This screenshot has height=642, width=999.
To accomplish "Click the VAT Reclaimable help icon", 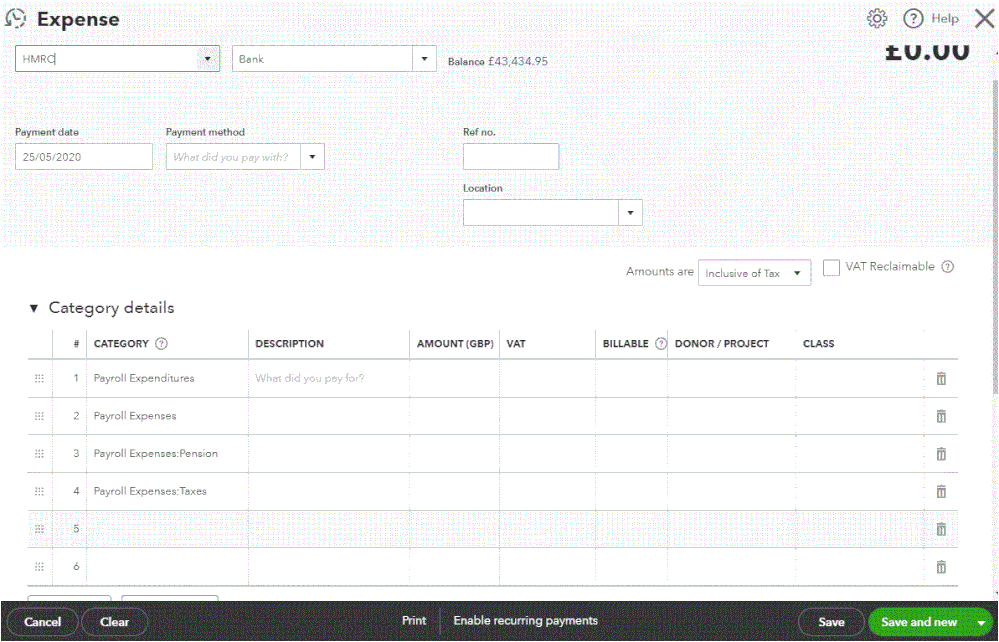I will pos(947,267).
